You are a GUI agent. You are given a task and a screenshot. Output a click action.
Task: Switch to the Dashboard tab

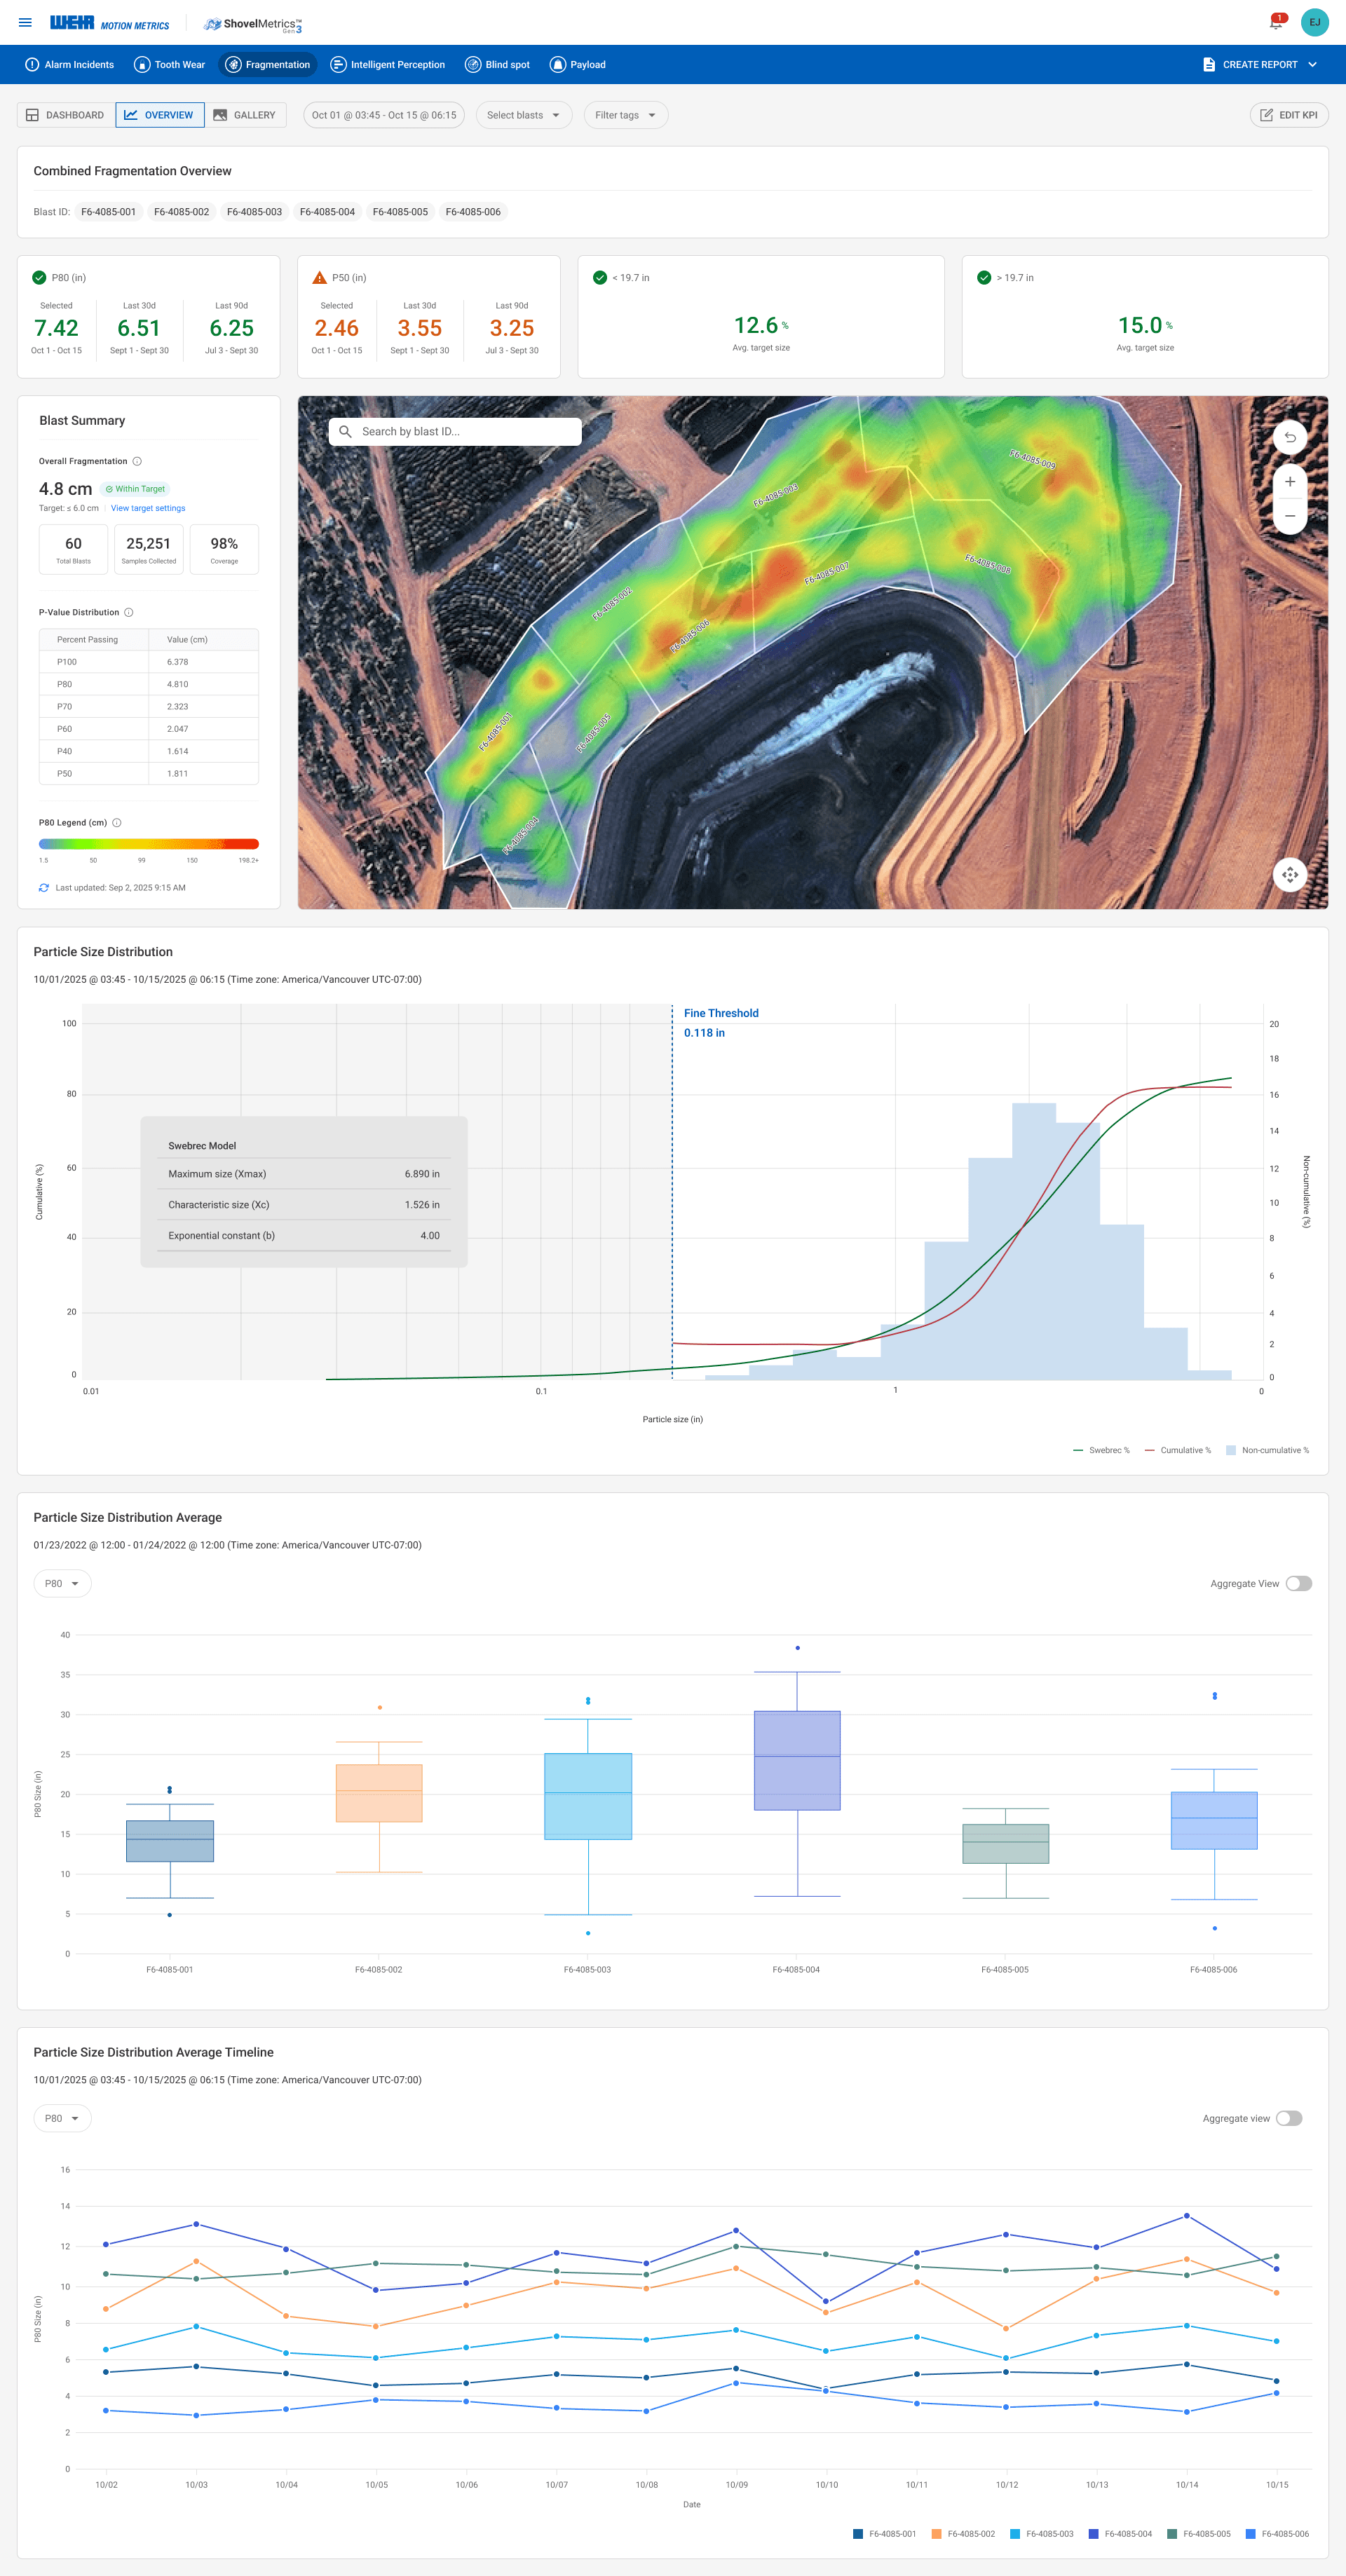coord(65,115)
